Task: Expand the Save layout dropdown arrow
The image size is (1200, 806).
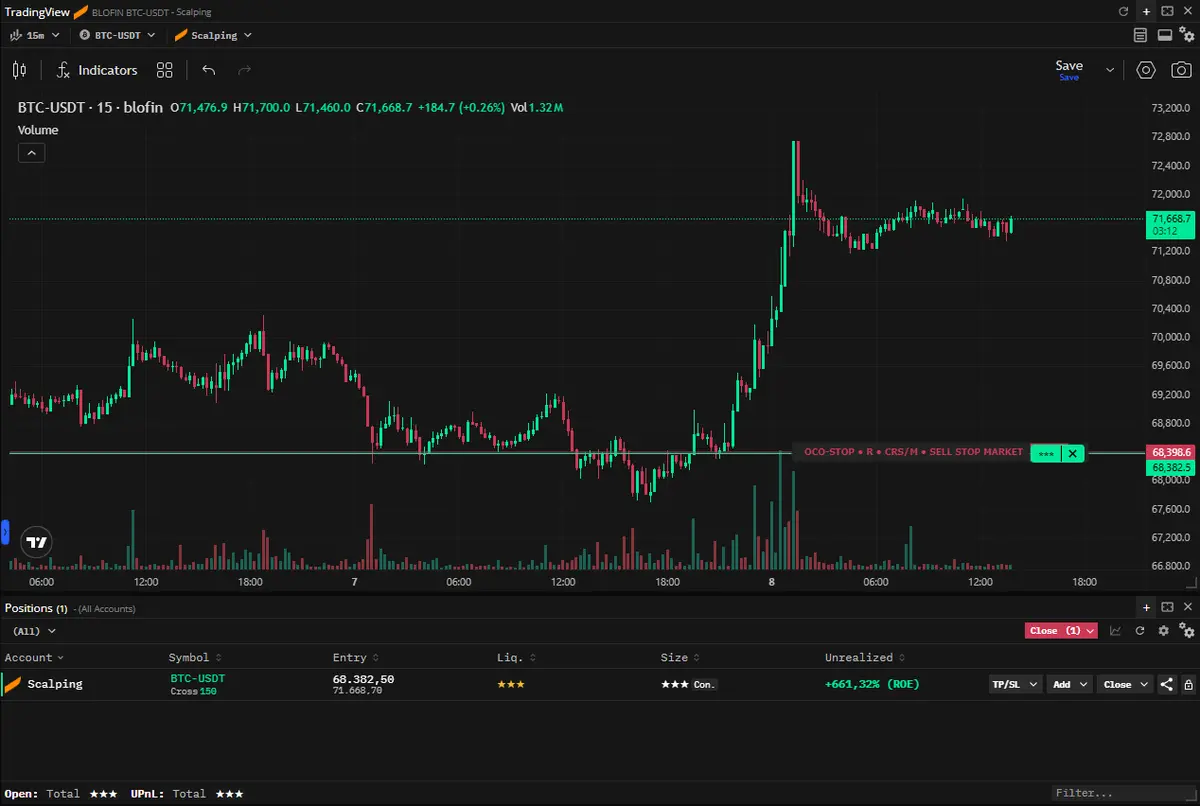Action: pyautogui.click(x=1109, y=70)
